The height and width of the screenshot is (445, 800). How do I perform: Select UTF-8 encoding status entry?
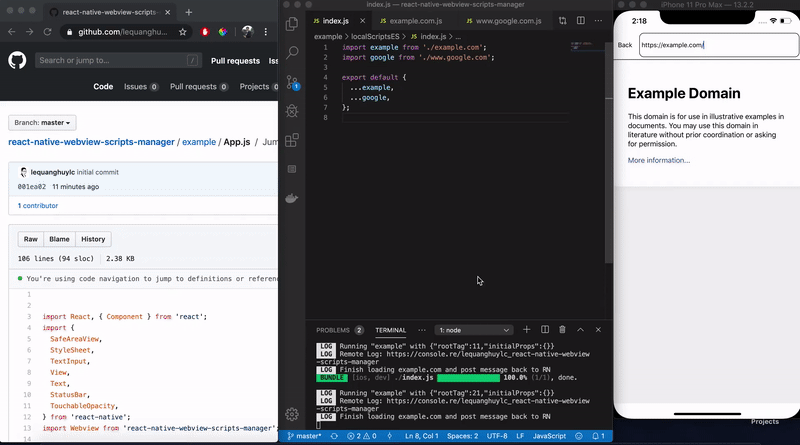tap(496, 436)
